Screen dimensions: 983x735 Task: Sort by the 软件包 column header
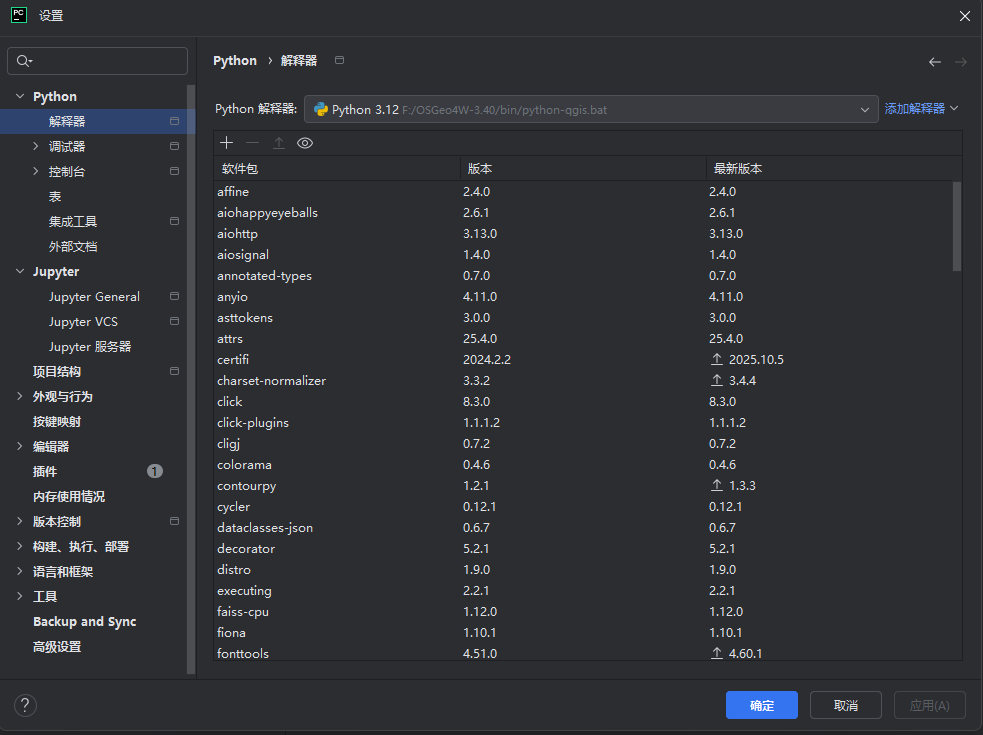[337, 169]
